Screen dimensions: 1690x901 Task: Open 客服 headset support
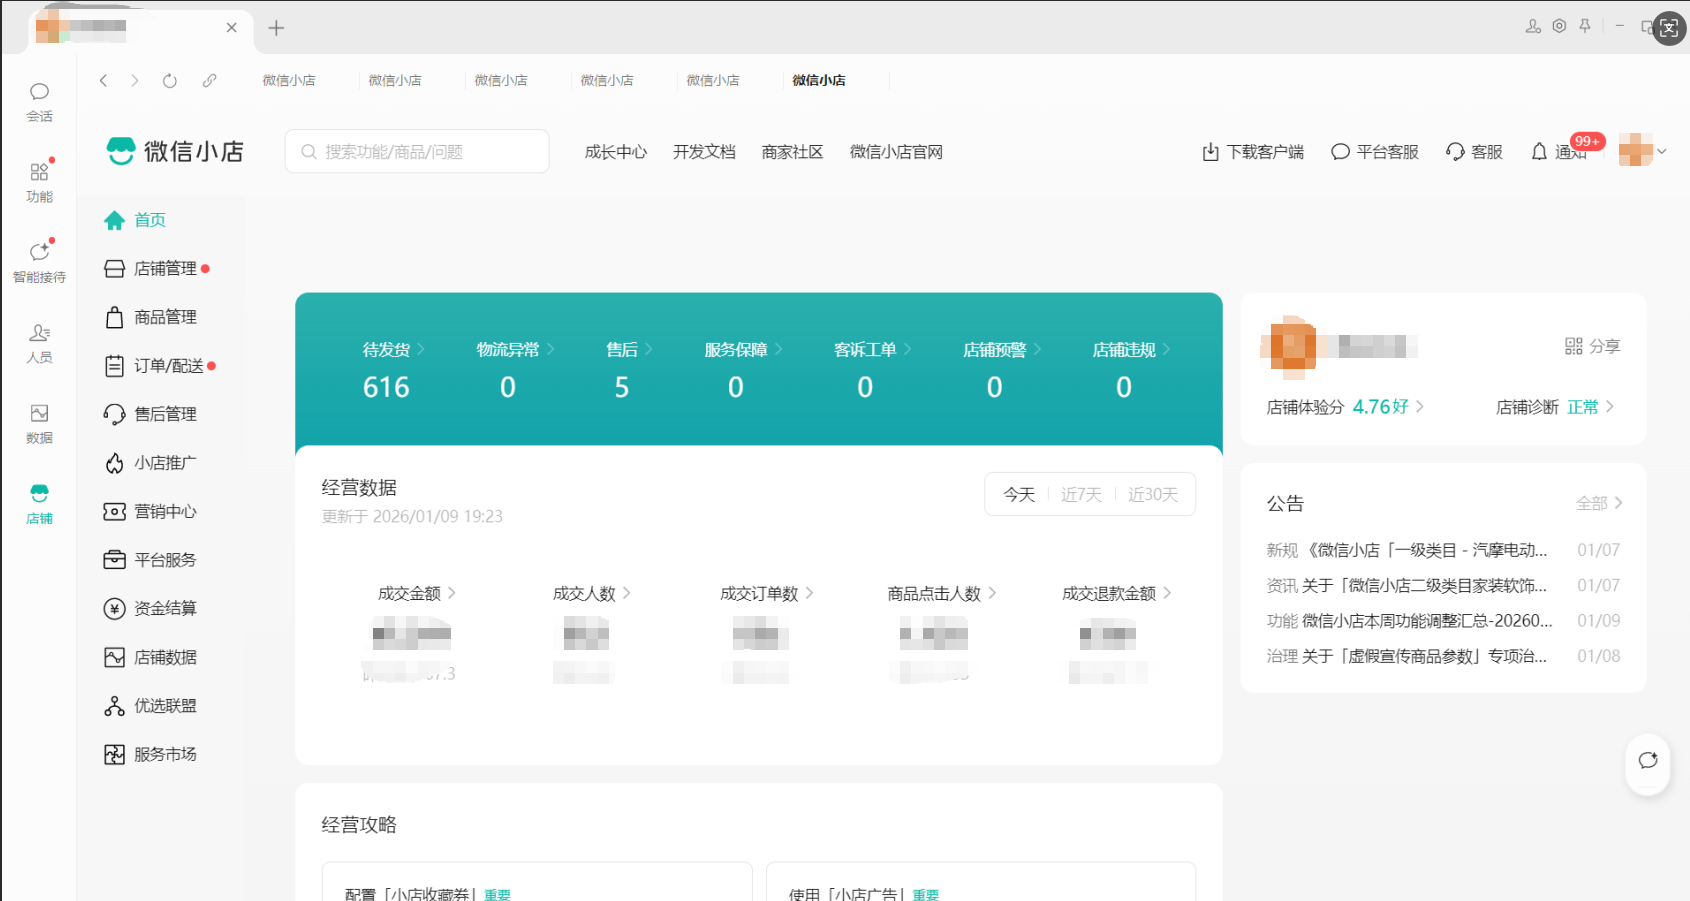click(x=1474, y=152)
